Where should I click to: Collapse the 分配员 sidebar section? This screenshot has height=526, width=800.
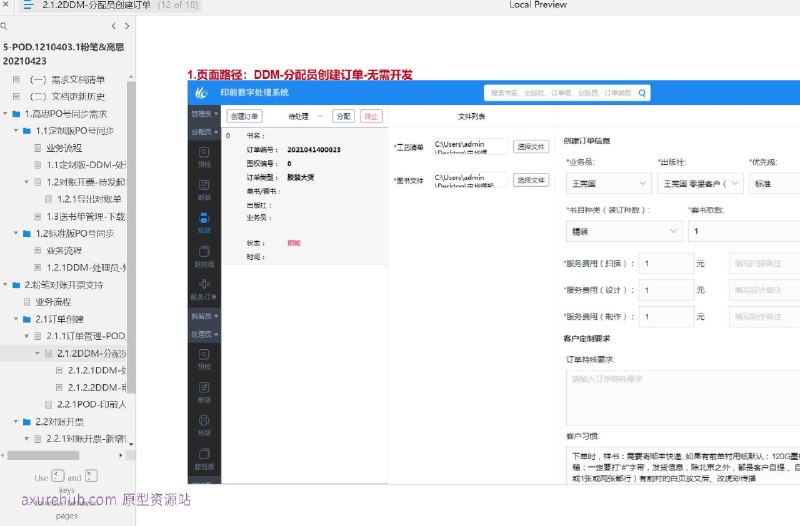click(x=205, y=132)
